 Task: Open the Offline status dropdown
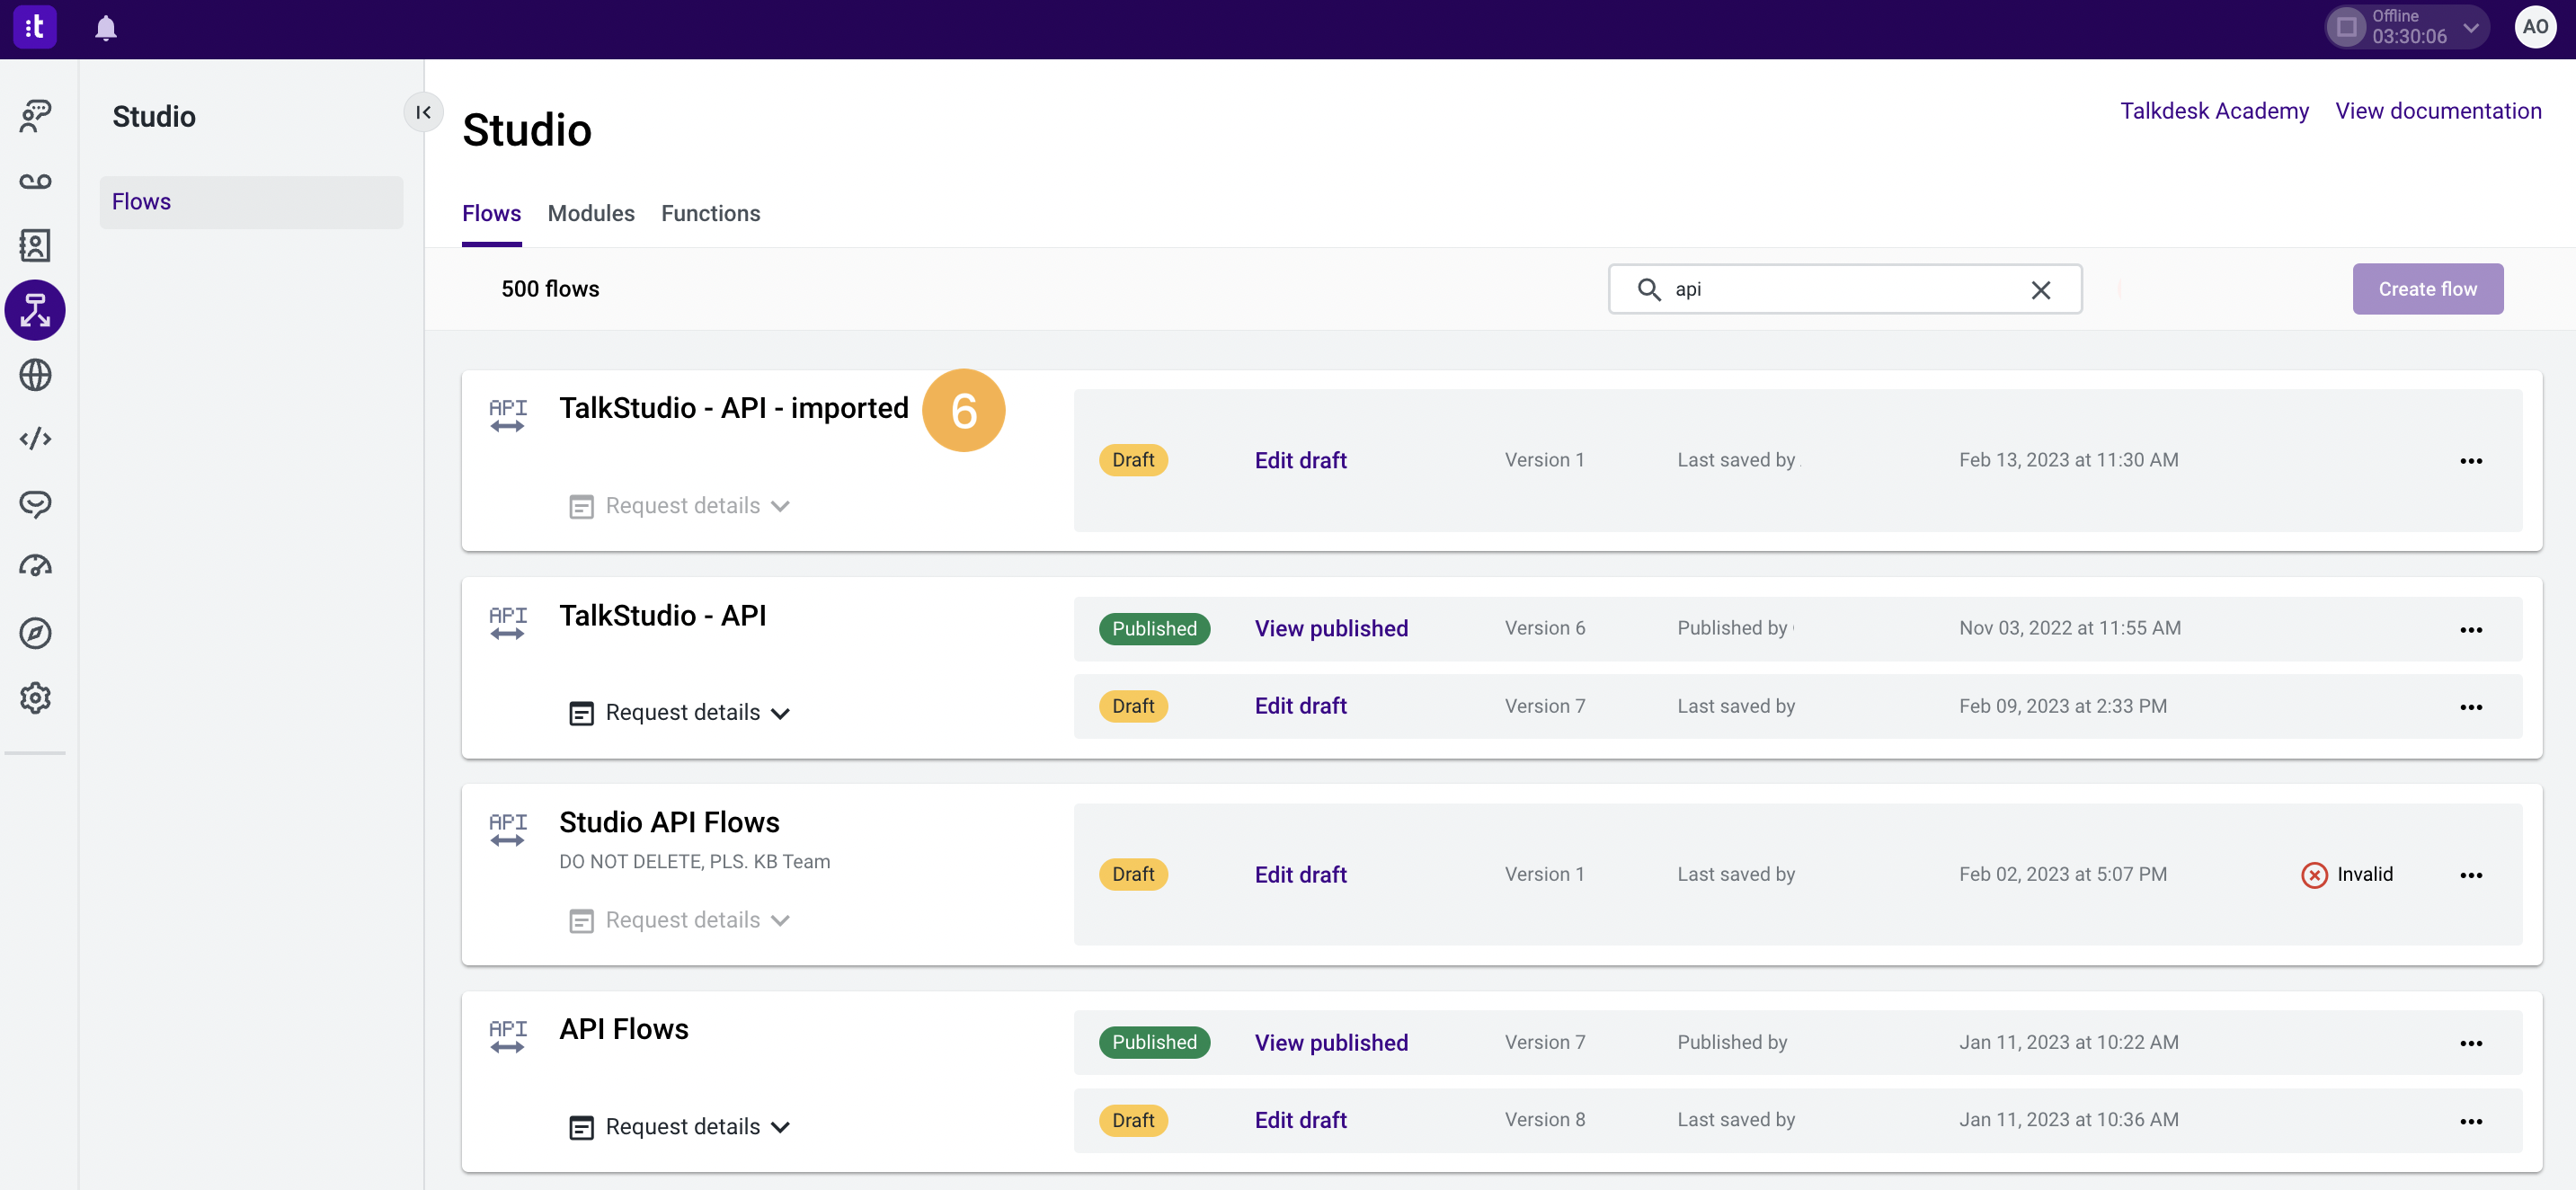tap(2471, 28)
